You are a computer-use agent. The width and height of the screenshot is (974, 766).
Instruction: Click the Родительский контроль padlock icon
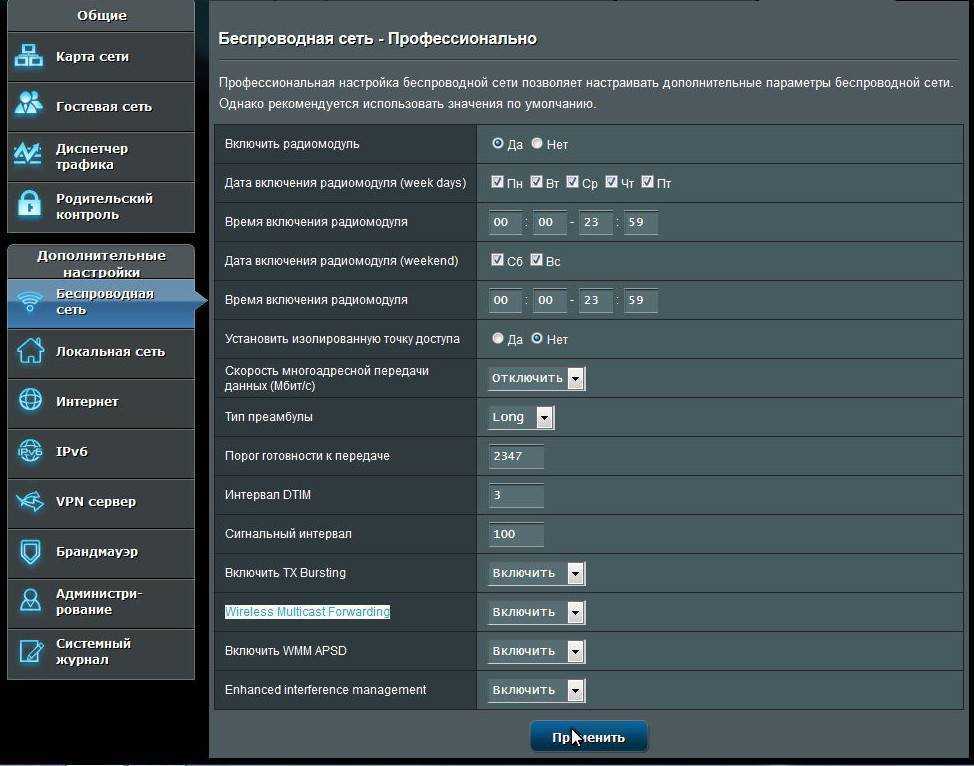[29, 204]
